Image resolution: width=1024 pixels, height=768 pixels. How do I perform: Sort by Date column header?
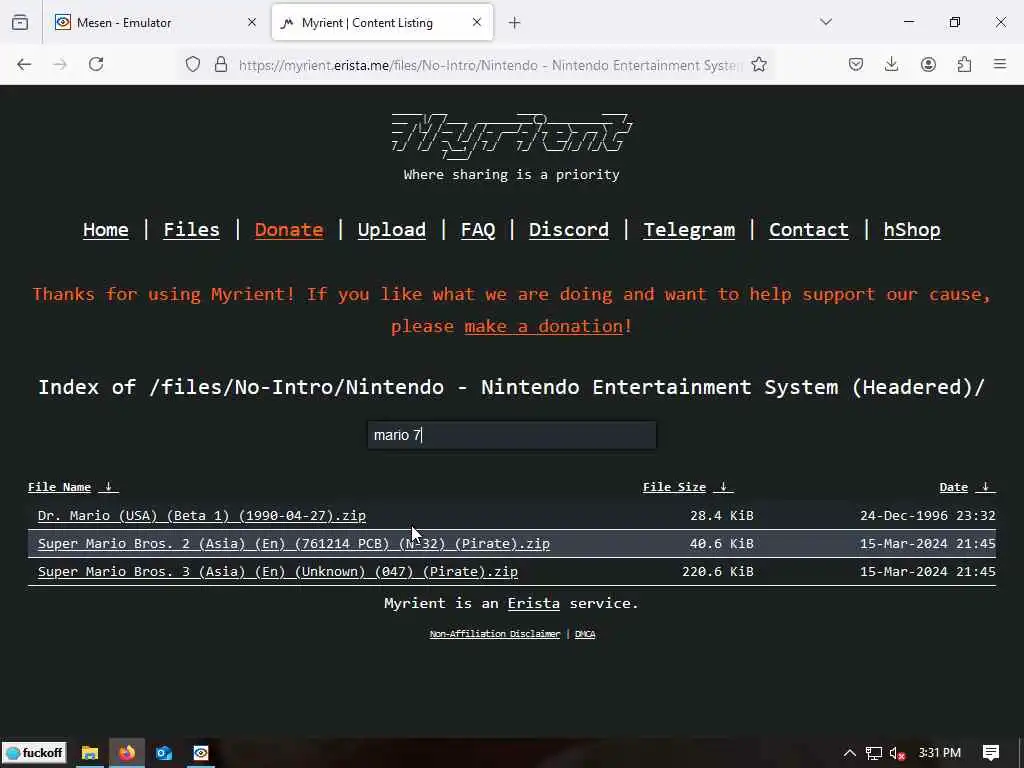pyautogui.click(x=967, y=487)
